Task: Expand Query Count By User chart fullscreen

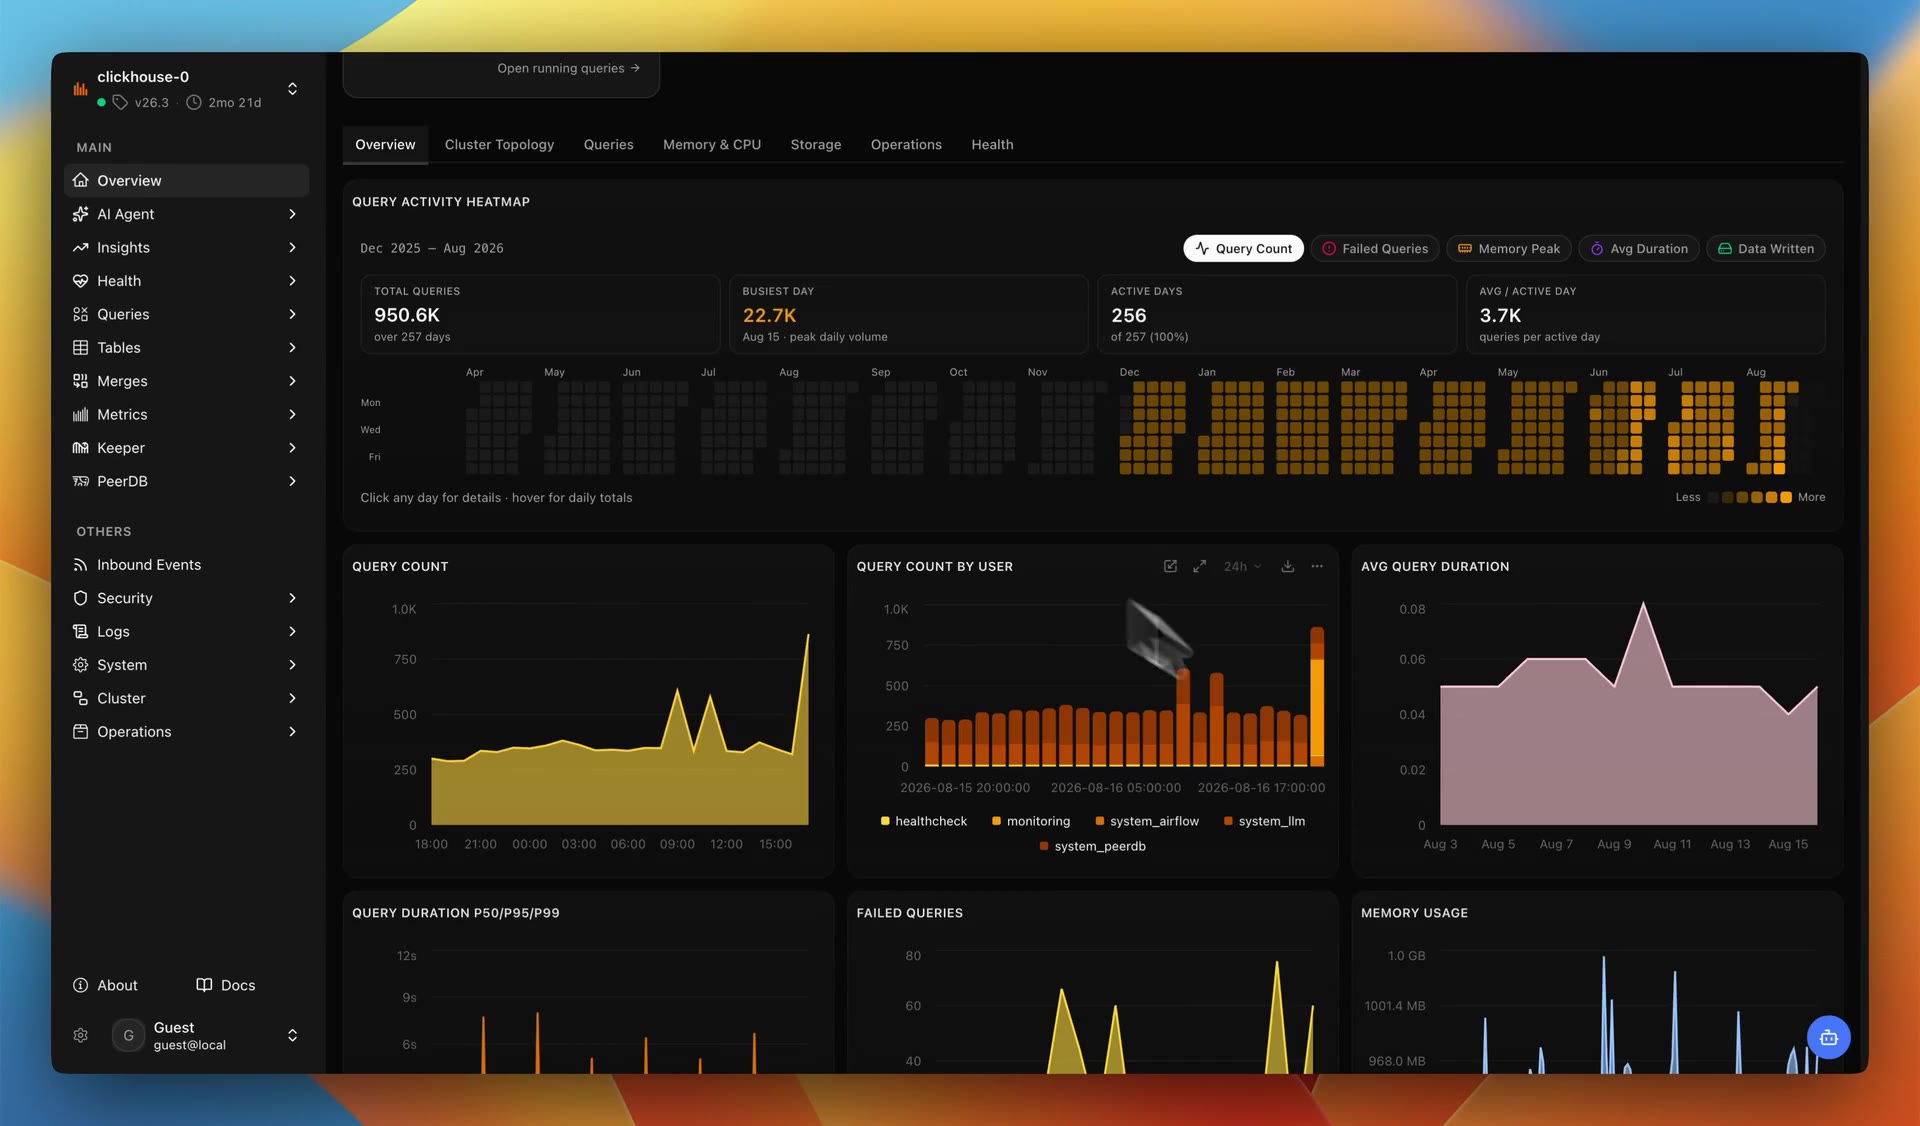Action: pos(1199,566)
